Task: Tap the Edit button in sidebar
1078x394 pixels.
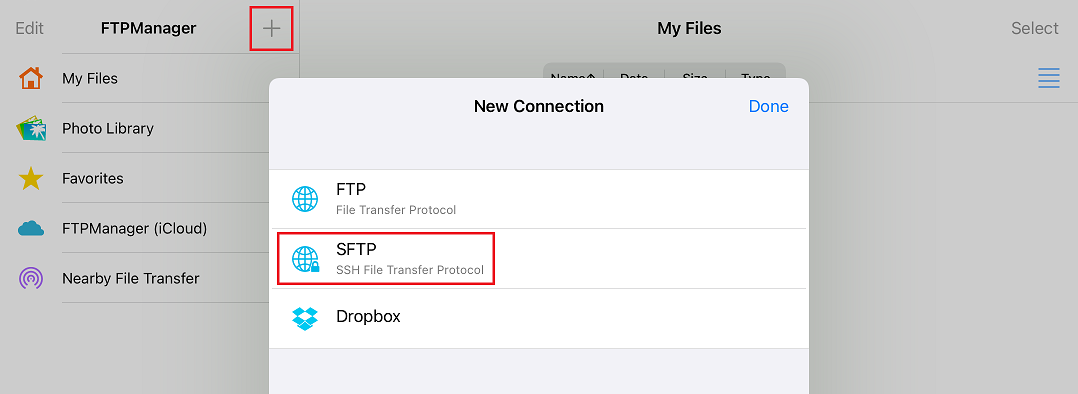Action: click(x=30, y=28)
